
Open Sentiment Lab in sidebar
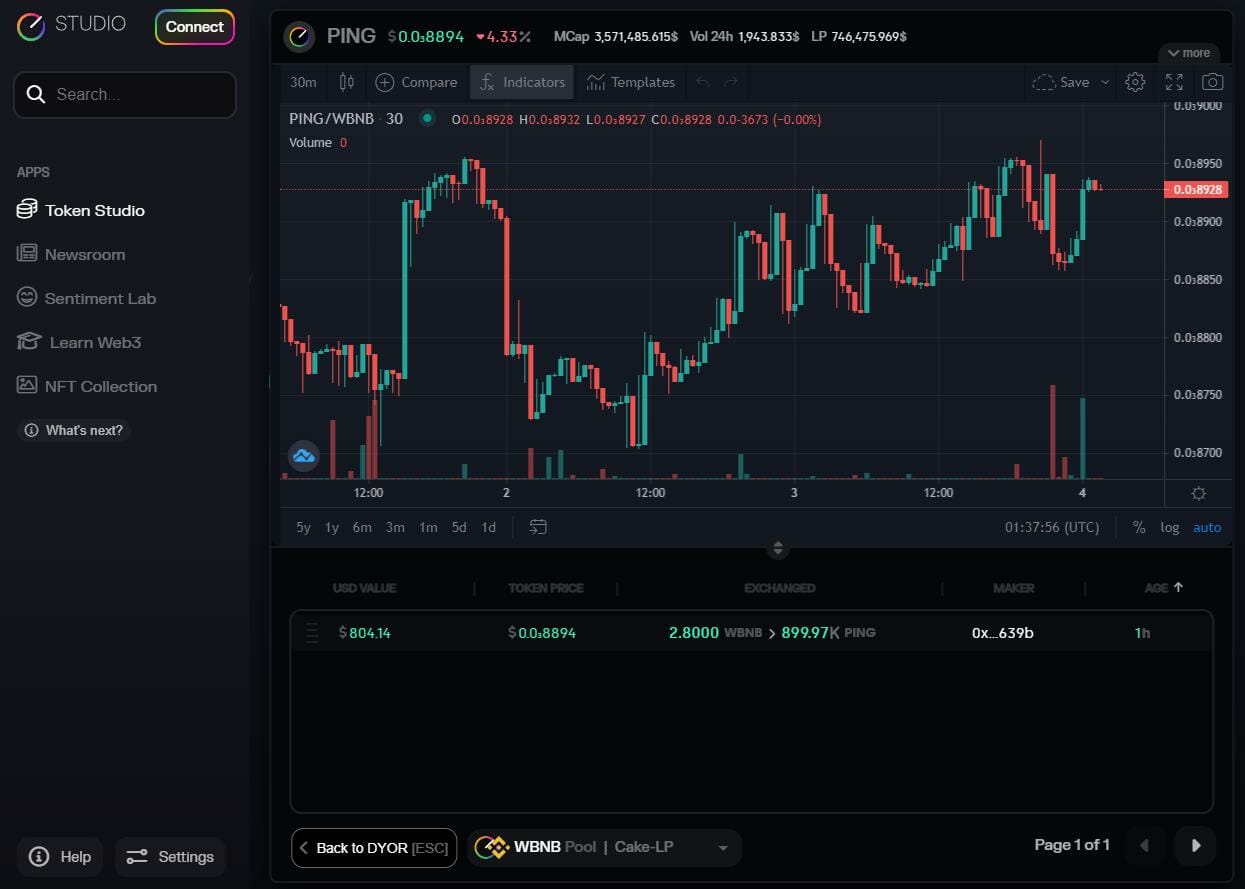[x=99, y=298]
